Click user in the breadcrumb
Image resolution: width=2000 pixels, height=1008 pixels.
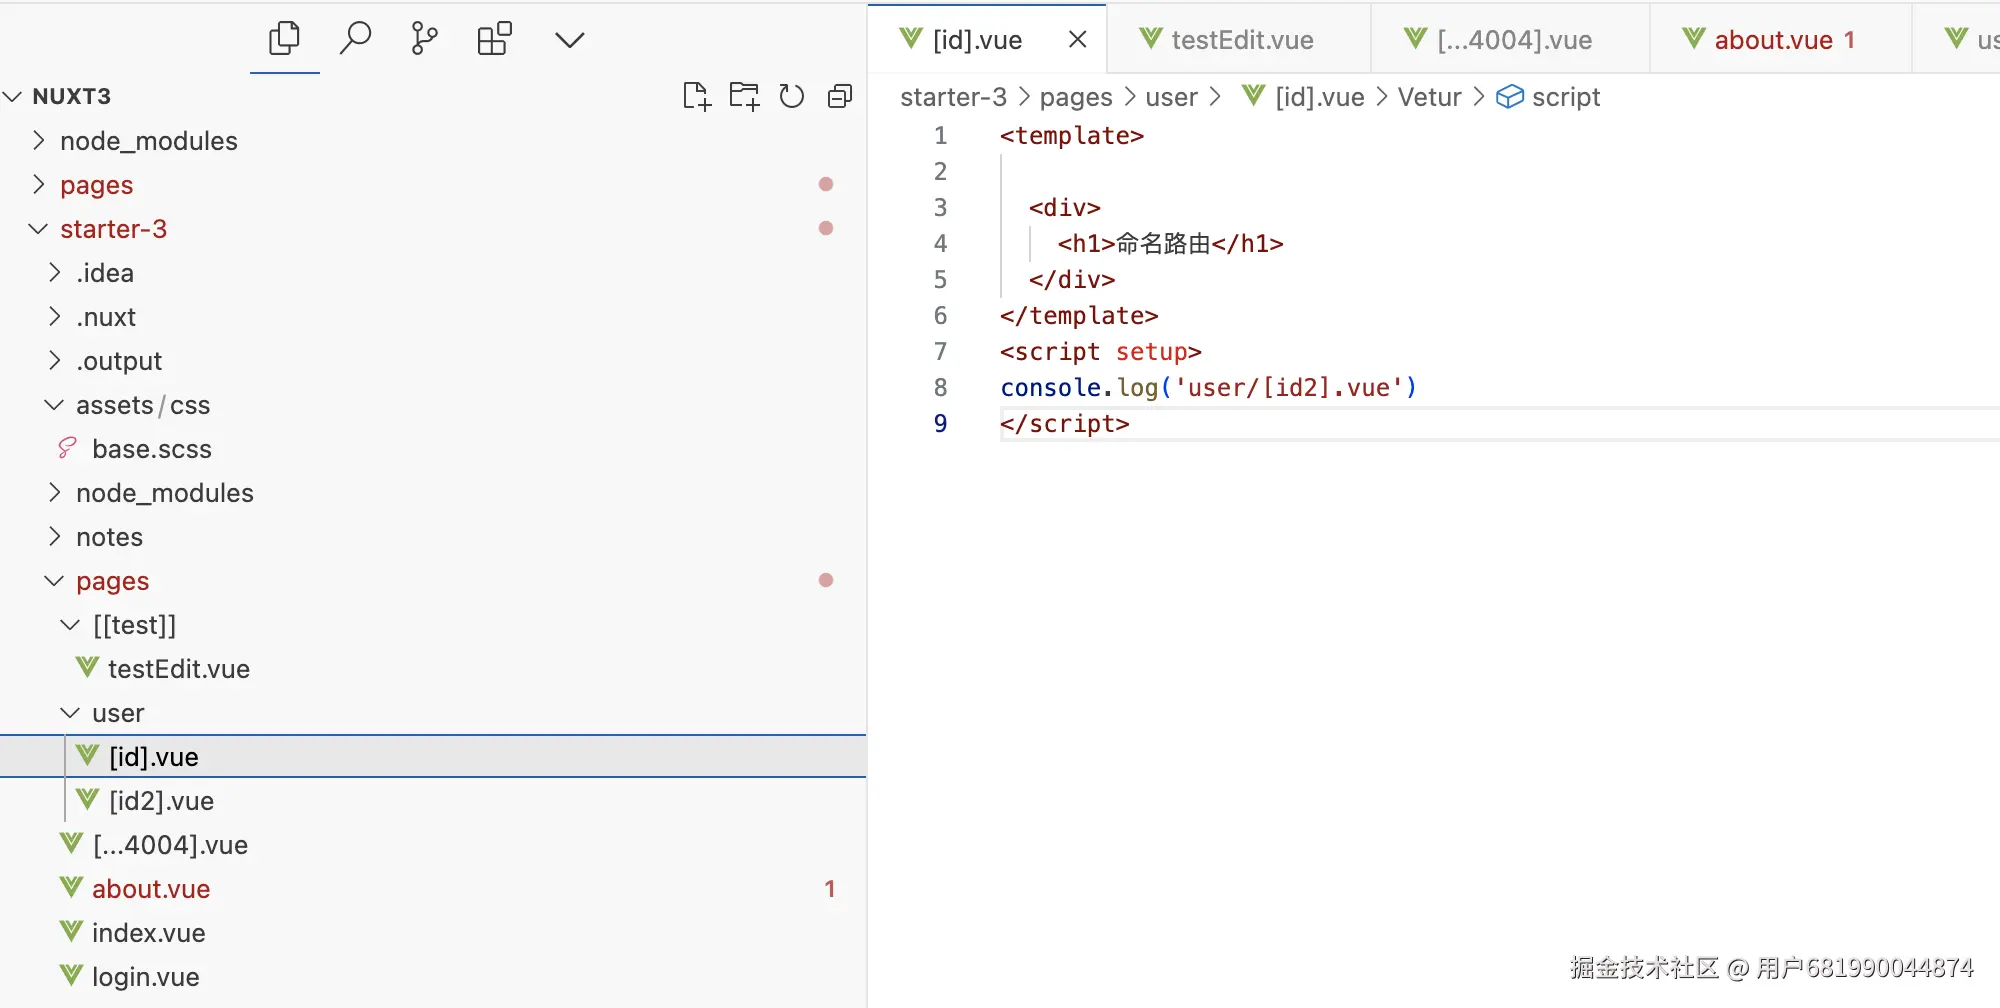[1171, 97]
